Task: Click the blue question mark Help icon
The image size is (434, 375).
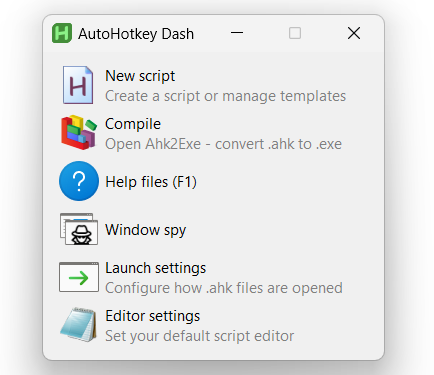Action: [79, 181]
